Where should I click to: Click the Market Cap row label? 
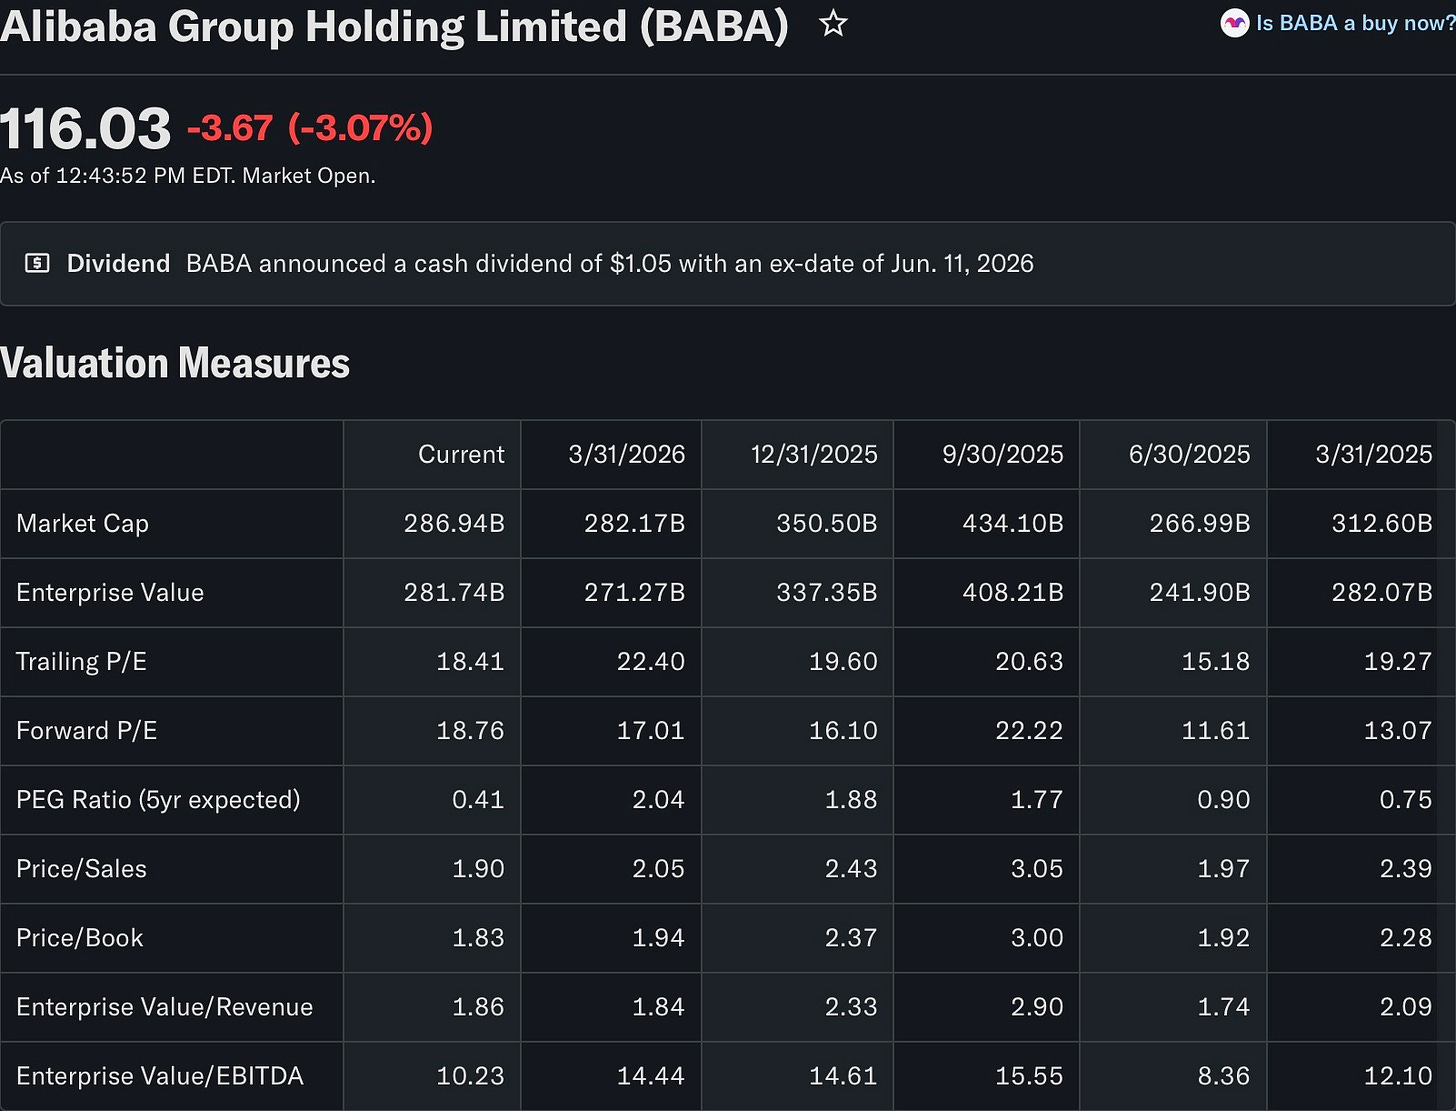(x=83, y=523)
